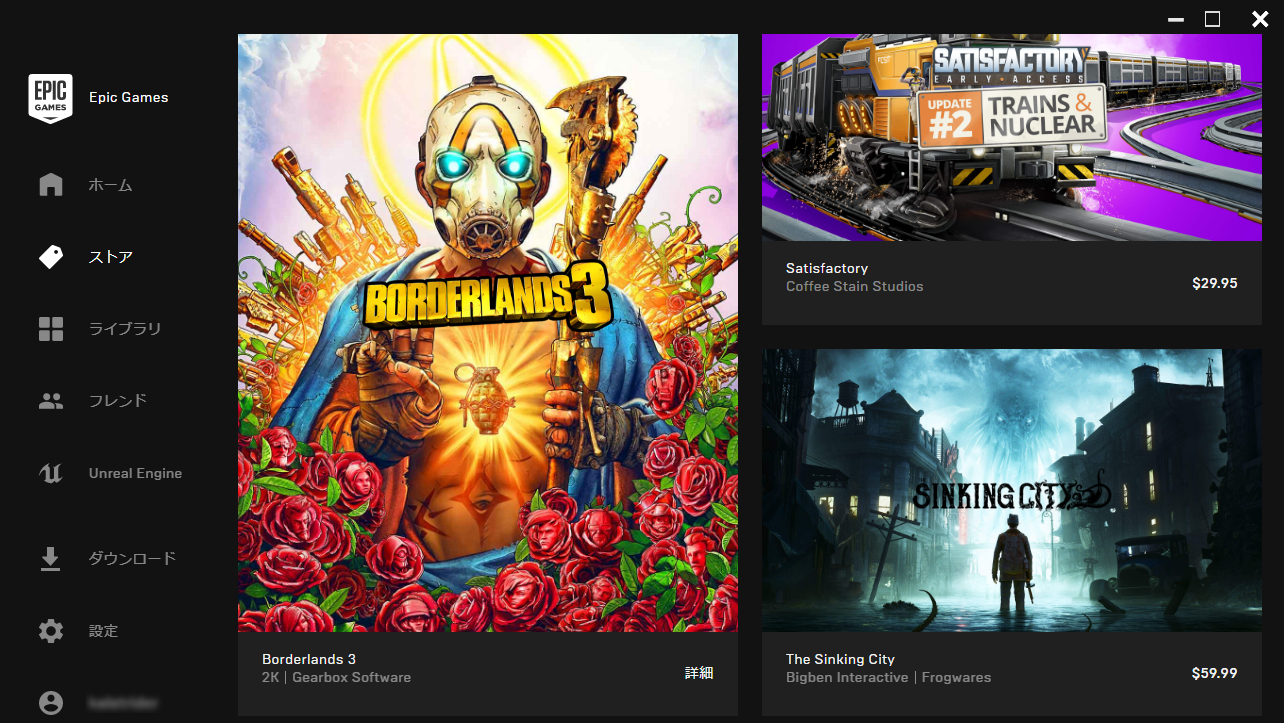Select the Store price tag icon

(50, 257)
